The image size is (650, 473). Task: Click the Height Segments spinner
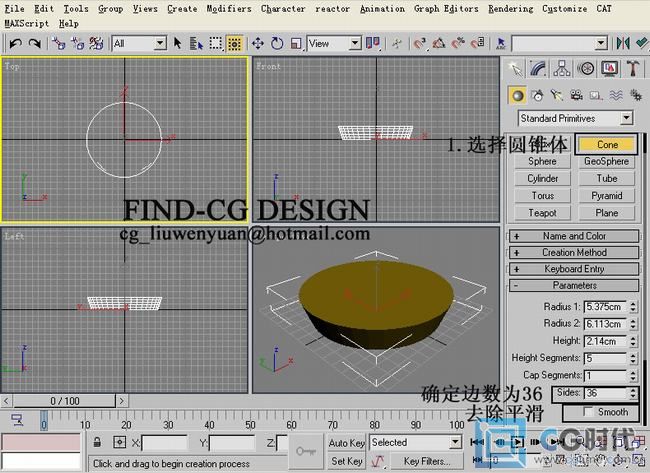(x=633, y=358)
